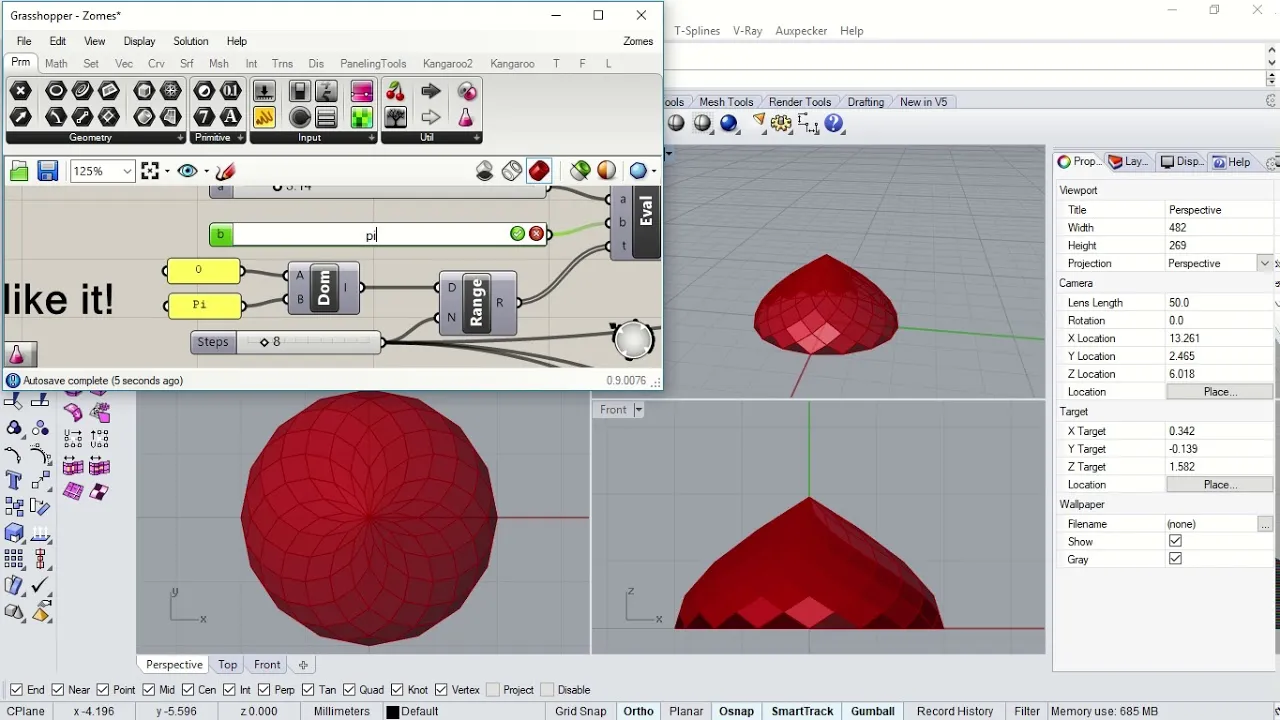Screen dimensions: 1280x720
Task: Click the black Default layer color swatch
Action: (393, 712)
